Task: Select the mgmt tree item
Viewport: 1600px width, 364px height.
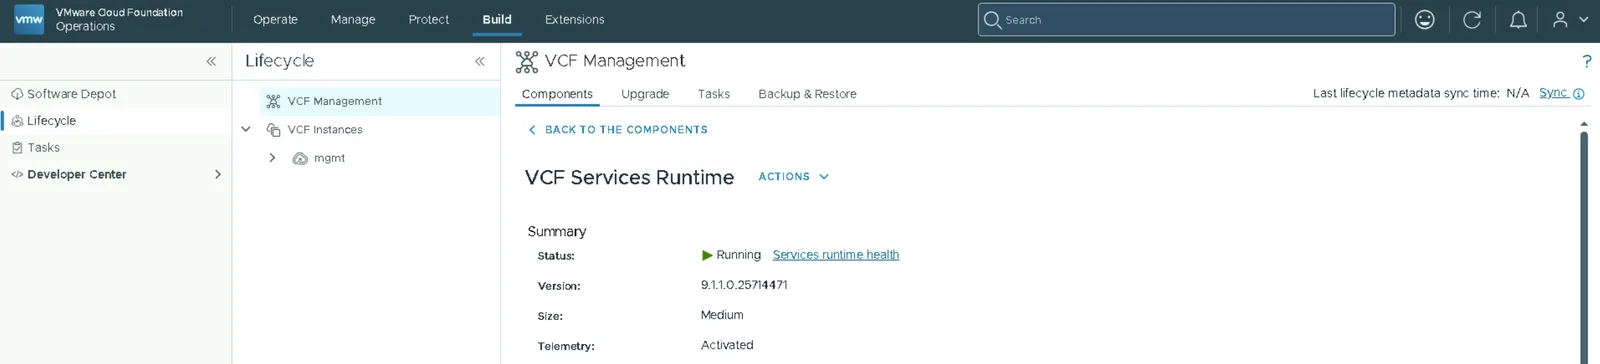Action: click(329, 159)
